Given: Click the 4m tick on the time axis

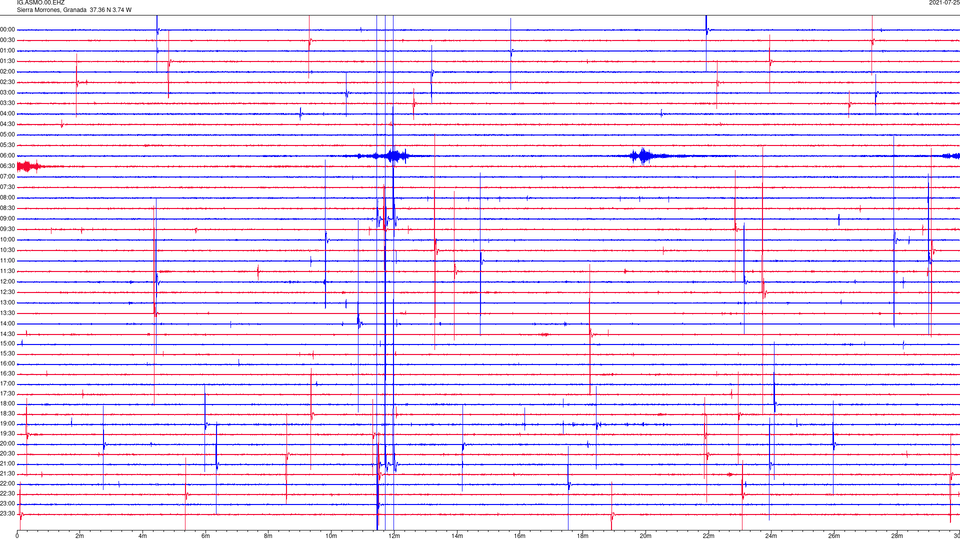Looking at the screenshot, I should 143,536.
